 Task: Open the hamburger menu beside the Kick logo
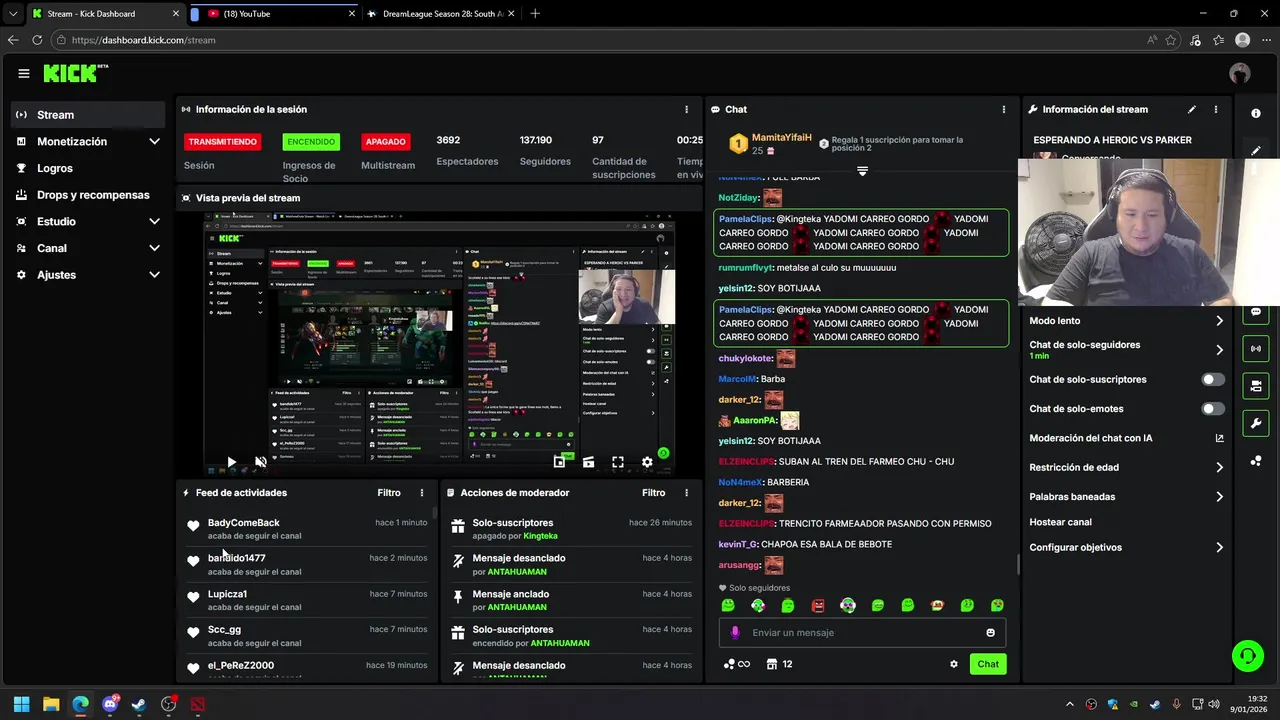[x=23, y=73]
